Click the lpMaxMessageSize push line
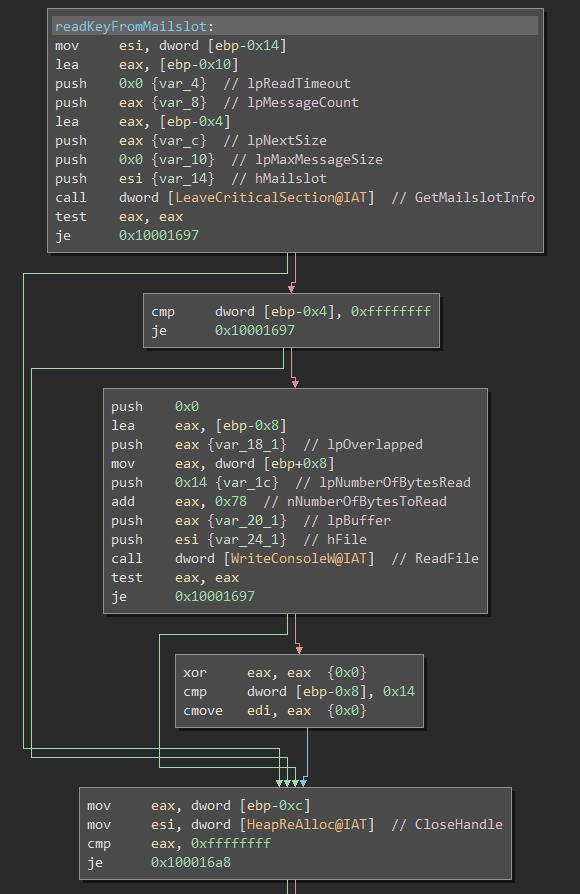The width and height of the screenshot is (580, 894). [218, 160]
